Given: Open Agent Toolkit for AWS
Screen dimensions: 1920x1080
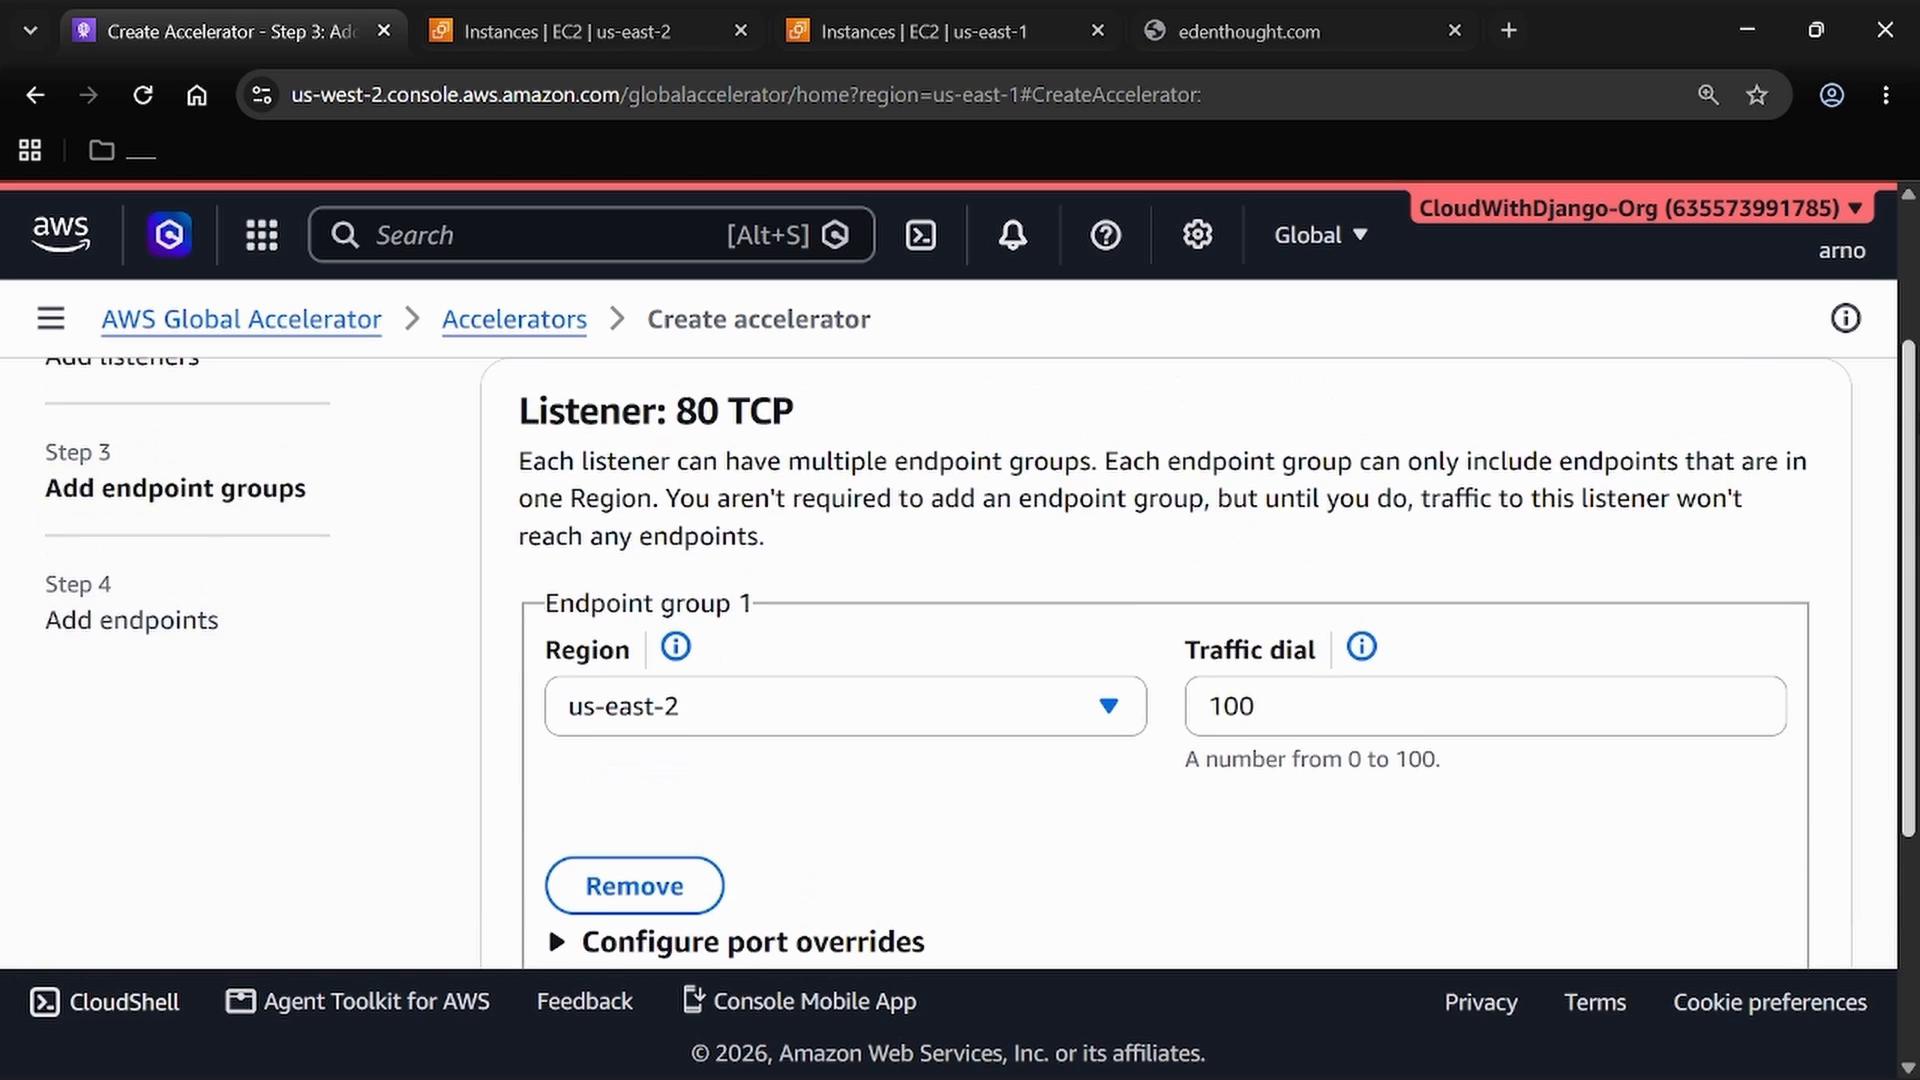Looking at the screenshot, I should 358,1002.
